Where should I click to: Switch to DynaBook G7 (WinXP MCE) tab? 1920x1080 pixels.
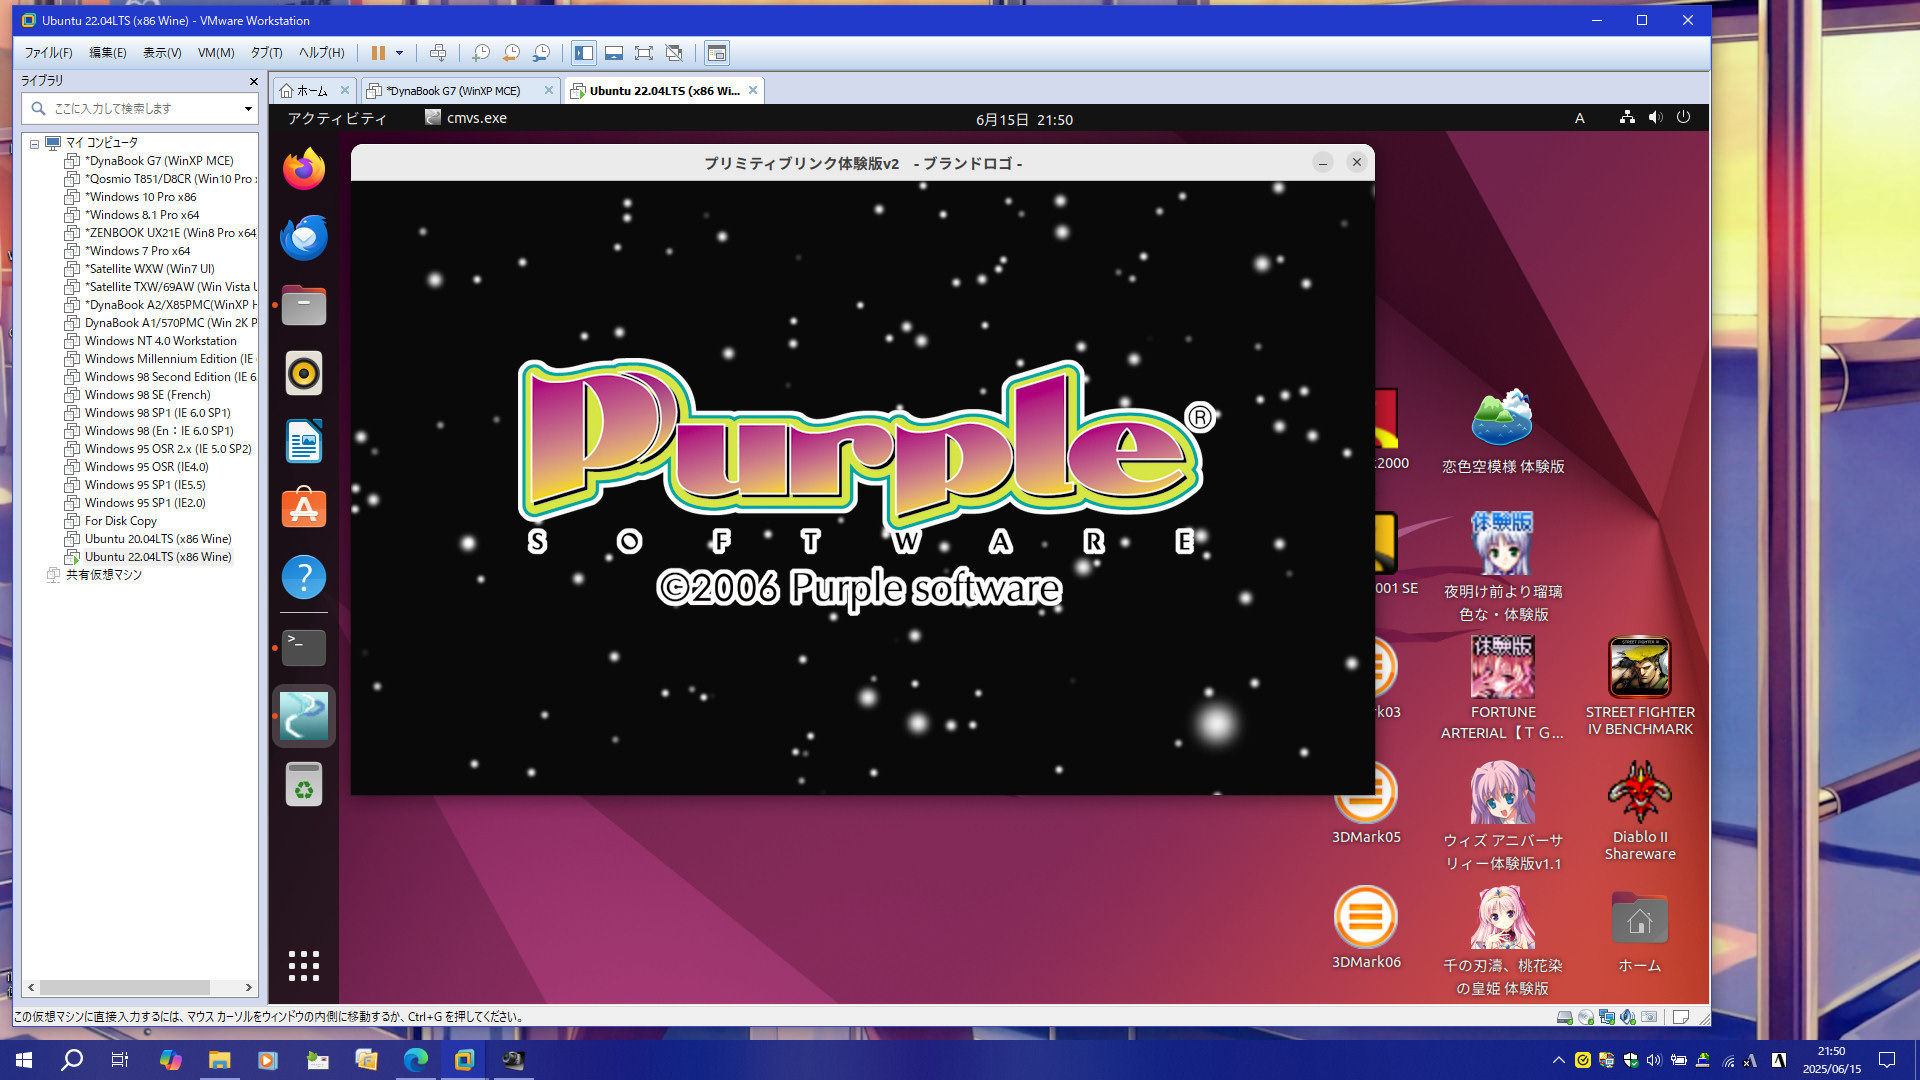coord(453,91)
